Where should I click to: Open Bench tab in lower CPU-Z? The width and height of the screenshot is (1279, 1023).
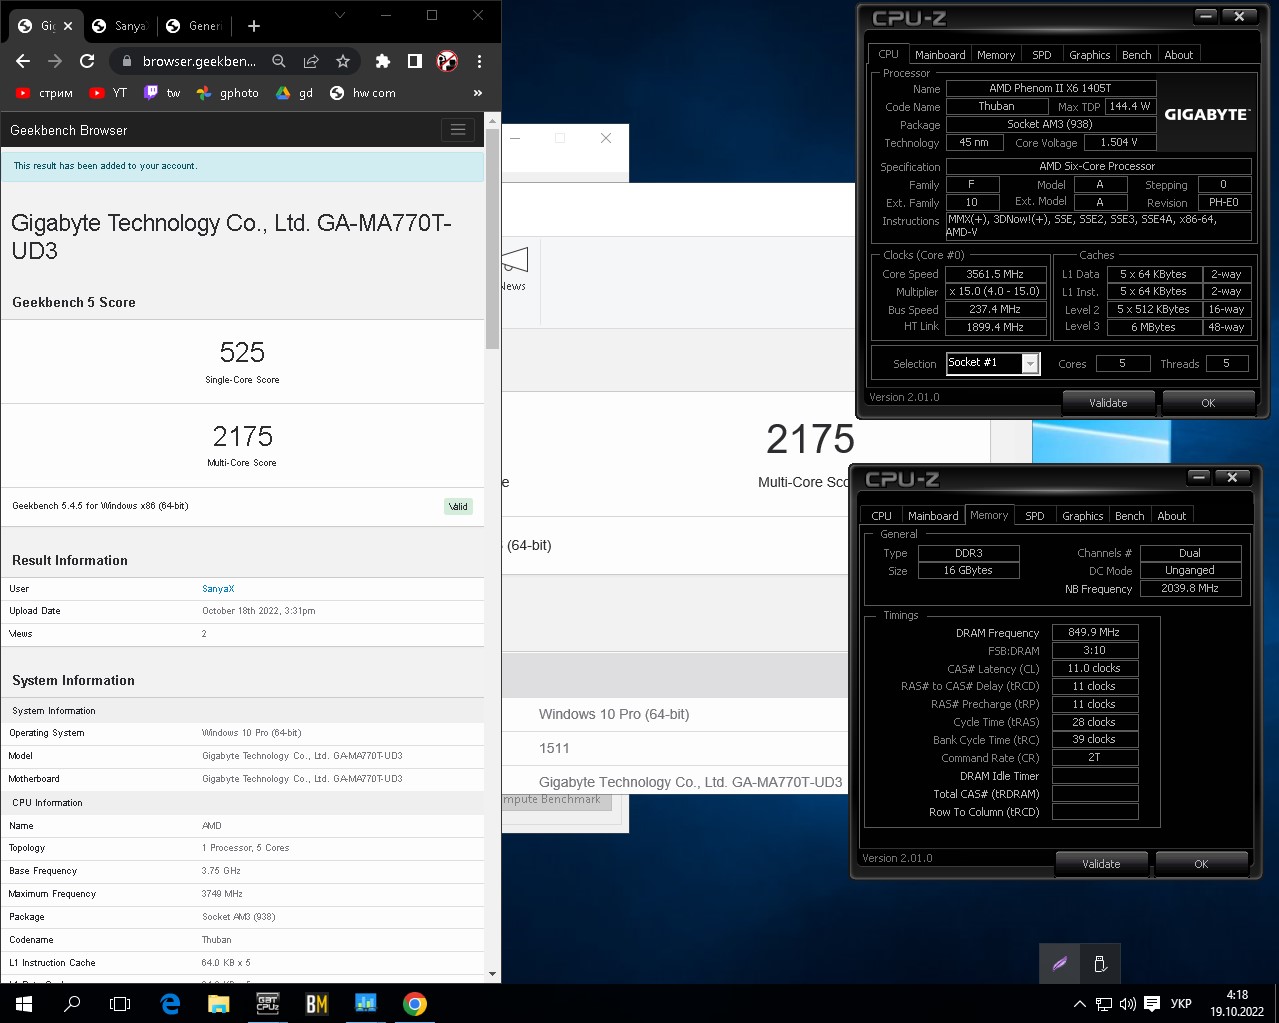[x=1130, y=516]
